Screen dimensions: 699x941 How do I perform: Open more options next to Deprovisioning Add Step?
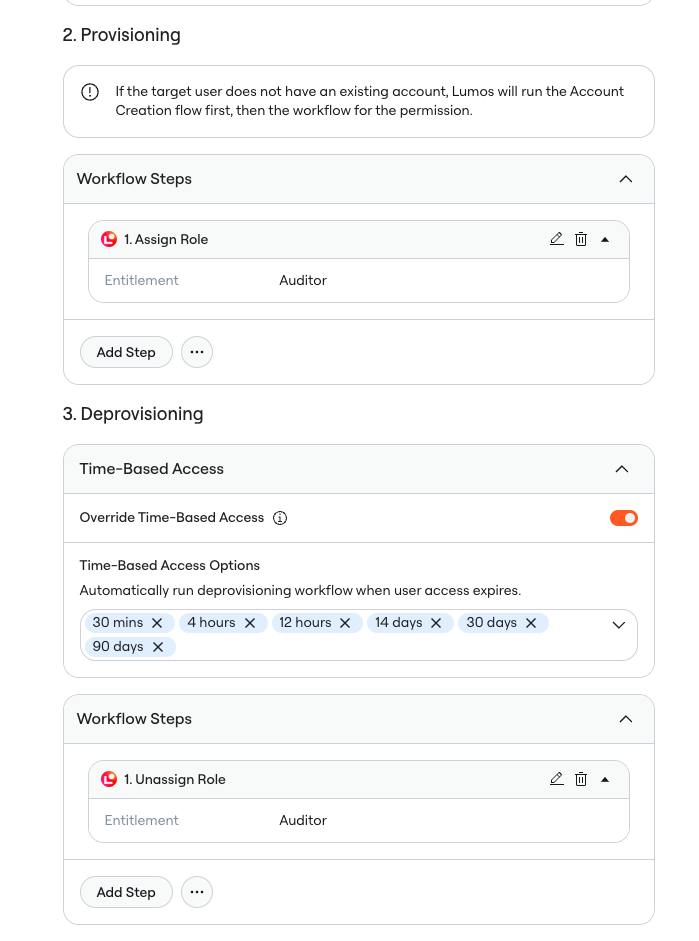pyautogui.click(x=197, y=892)
